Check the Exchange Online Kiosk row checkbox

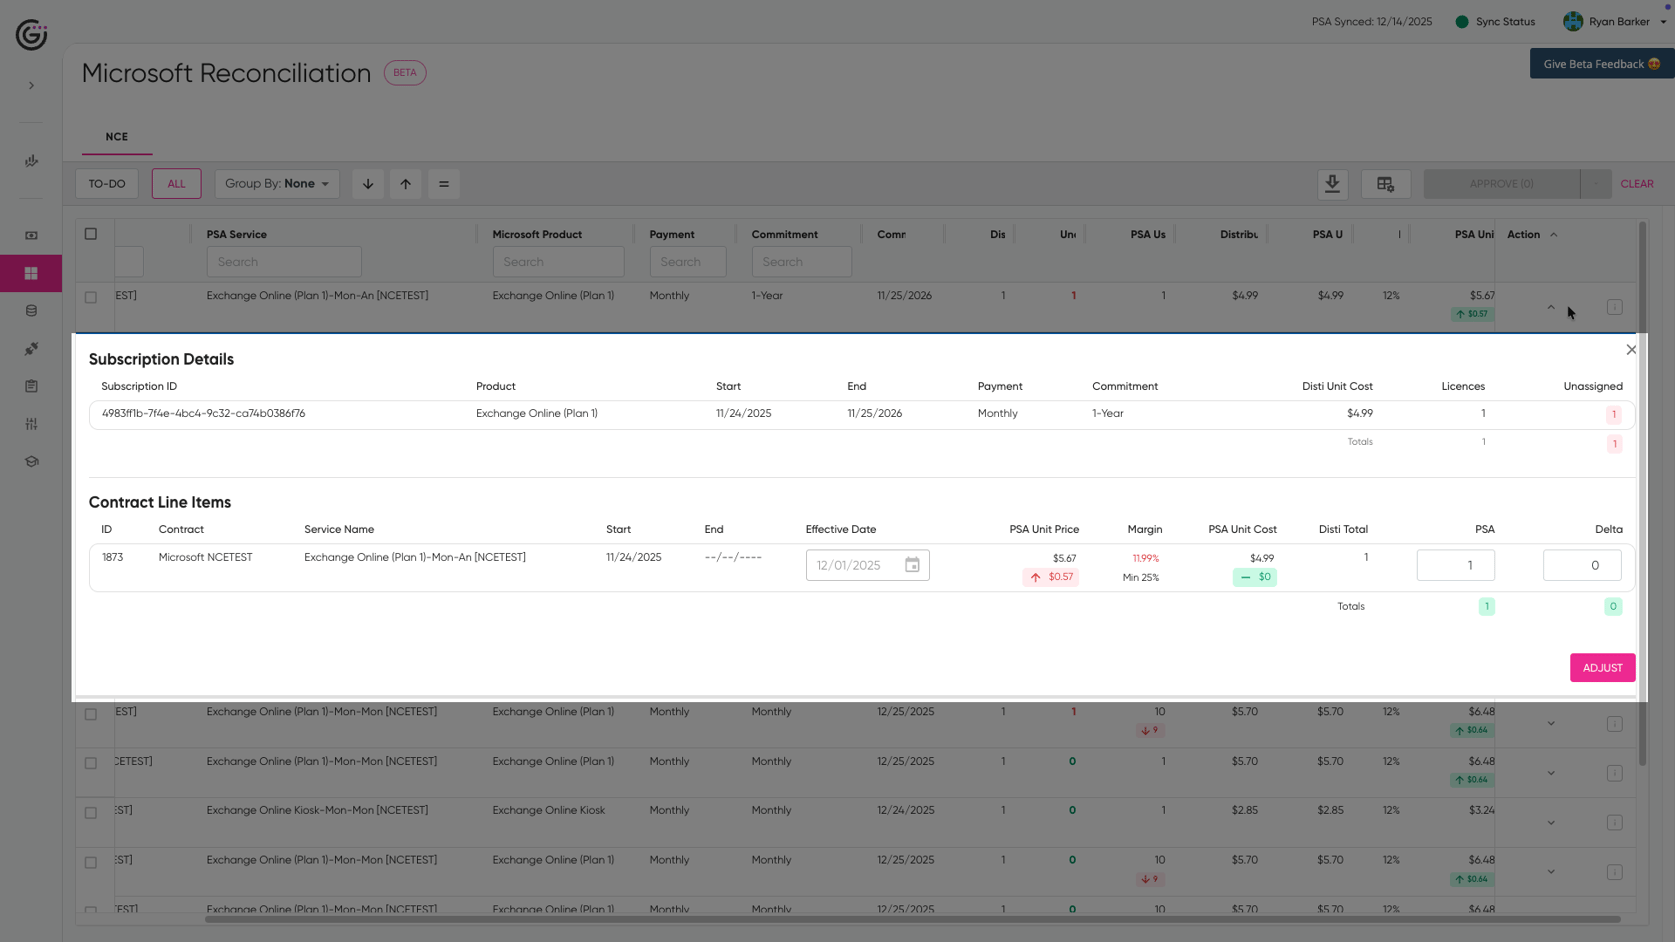click(x=91, y=813)
